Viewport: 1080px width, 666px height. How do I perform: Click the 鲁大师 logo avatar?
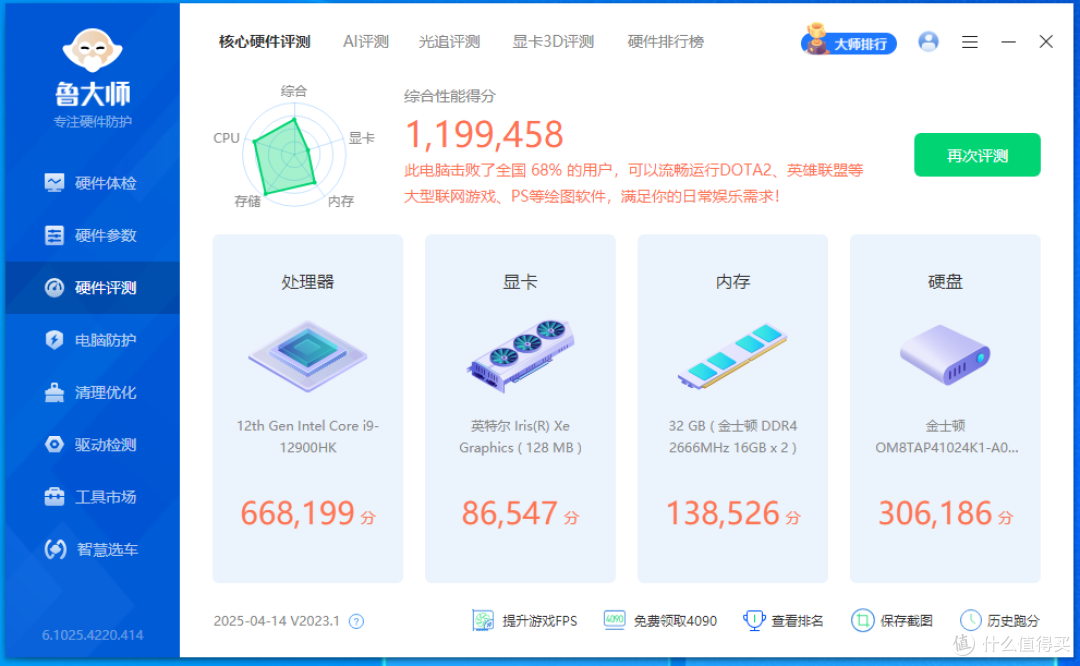point(92,50)
